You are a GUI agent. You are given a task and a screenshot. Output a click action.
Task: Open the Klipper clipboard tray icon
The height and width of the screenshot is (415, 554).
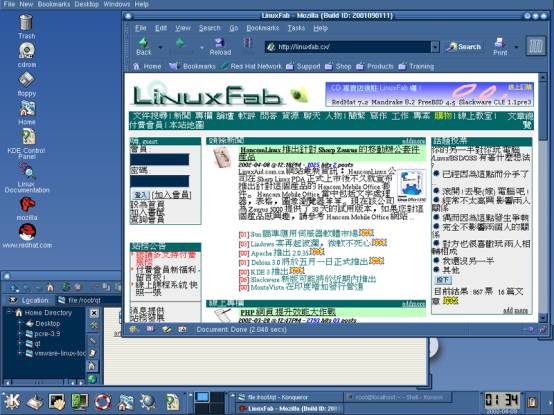click(531, 402)
